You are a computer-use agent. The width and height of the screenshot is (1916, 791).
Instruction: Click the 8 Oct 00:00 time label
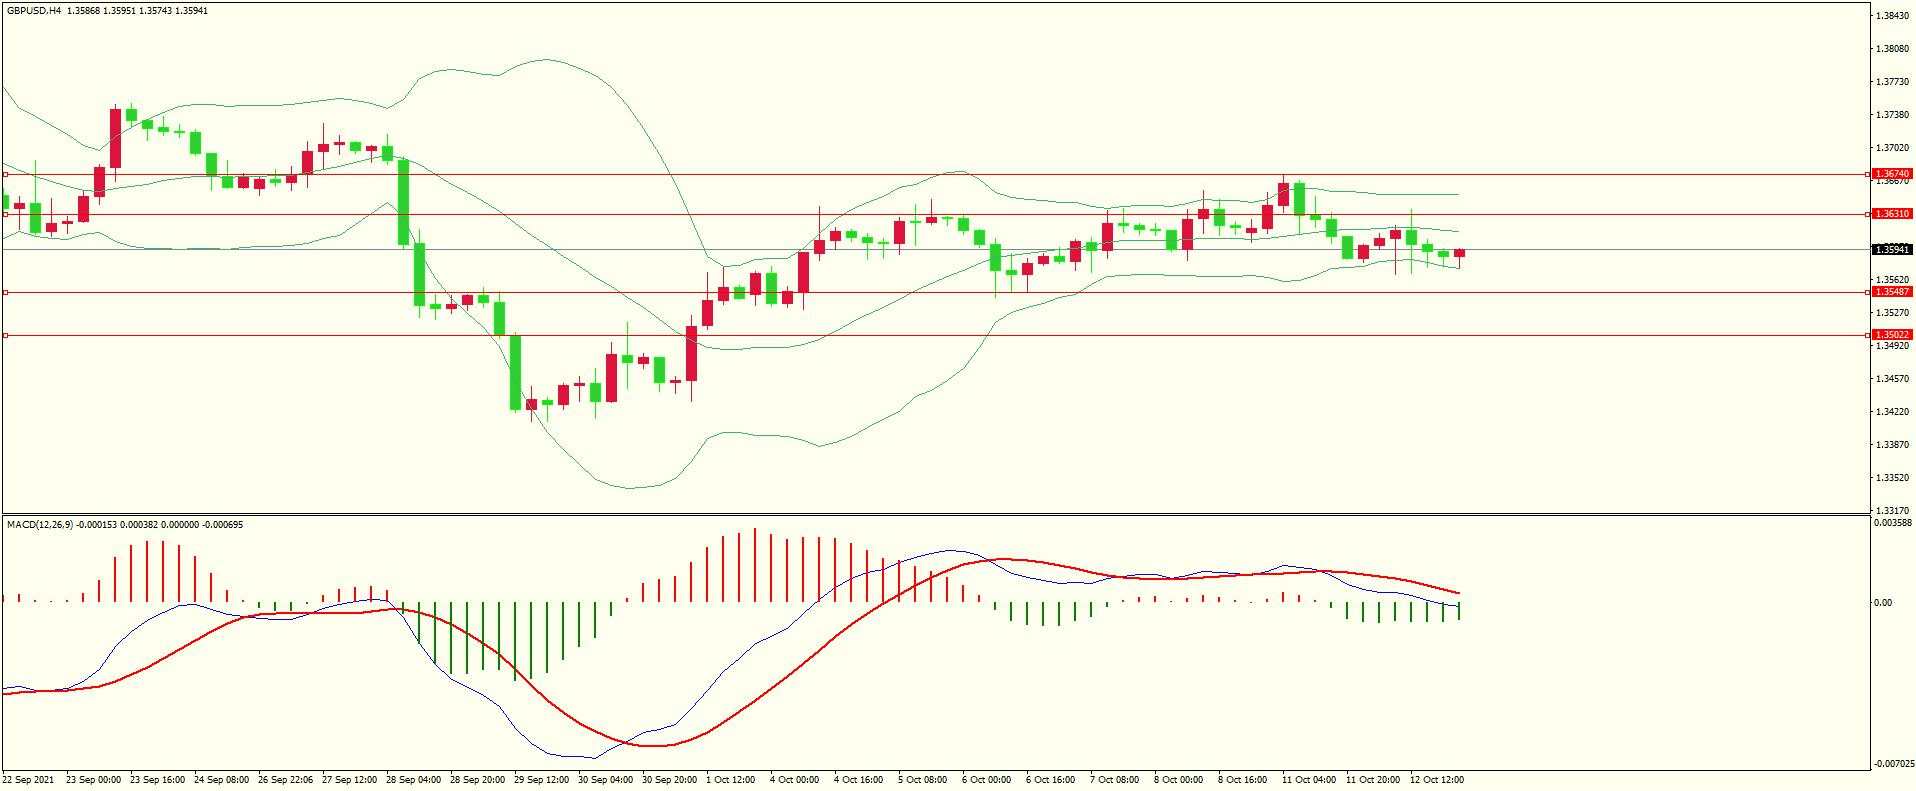click(x=1179, y=779)
